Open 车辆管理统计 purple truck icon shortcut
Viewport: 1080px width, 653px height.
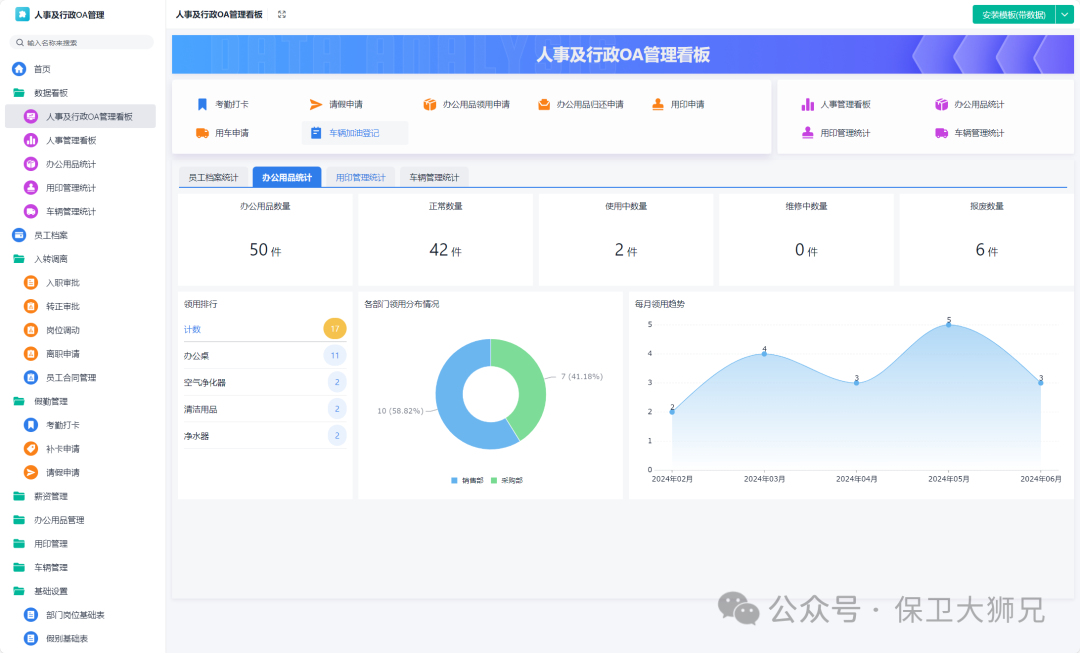point(941,133)
